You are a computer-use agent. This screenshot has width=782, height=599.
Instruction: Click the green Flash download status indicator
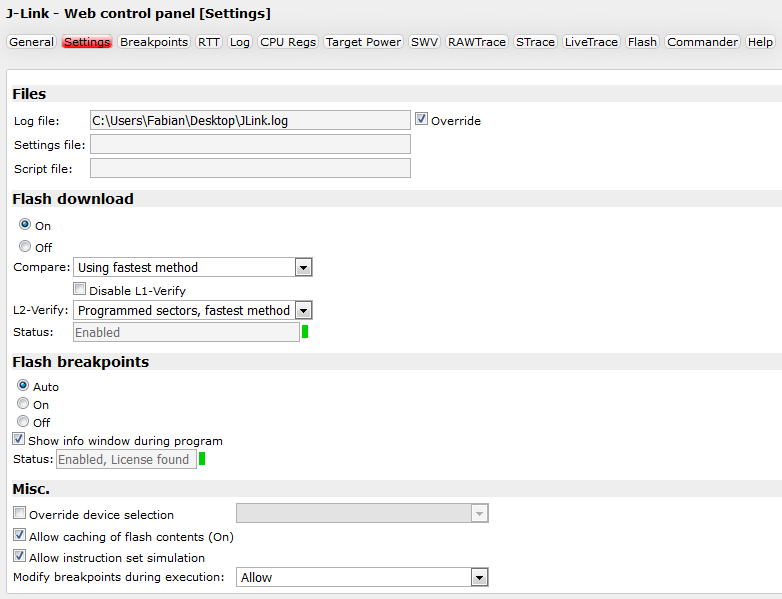(x=305, y=332)
